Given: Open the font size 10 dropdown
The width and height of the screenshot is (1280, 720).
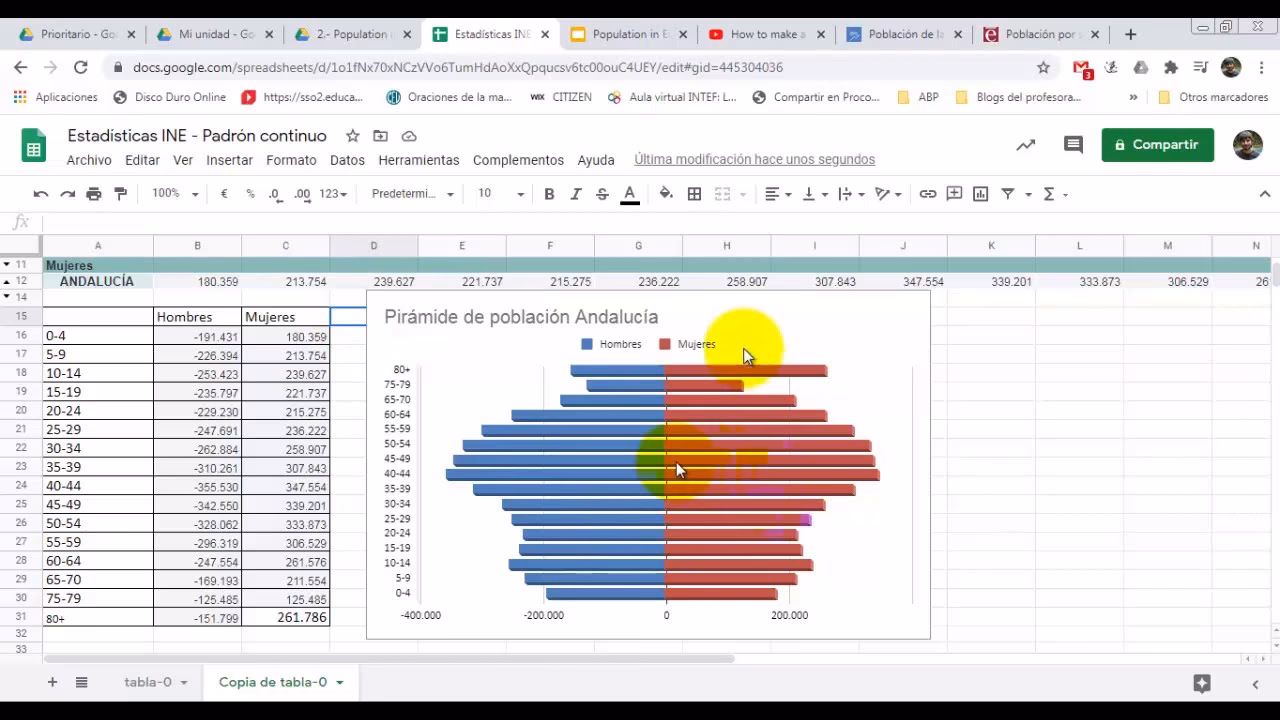Looking at the screenshot, I should point(499,194).
